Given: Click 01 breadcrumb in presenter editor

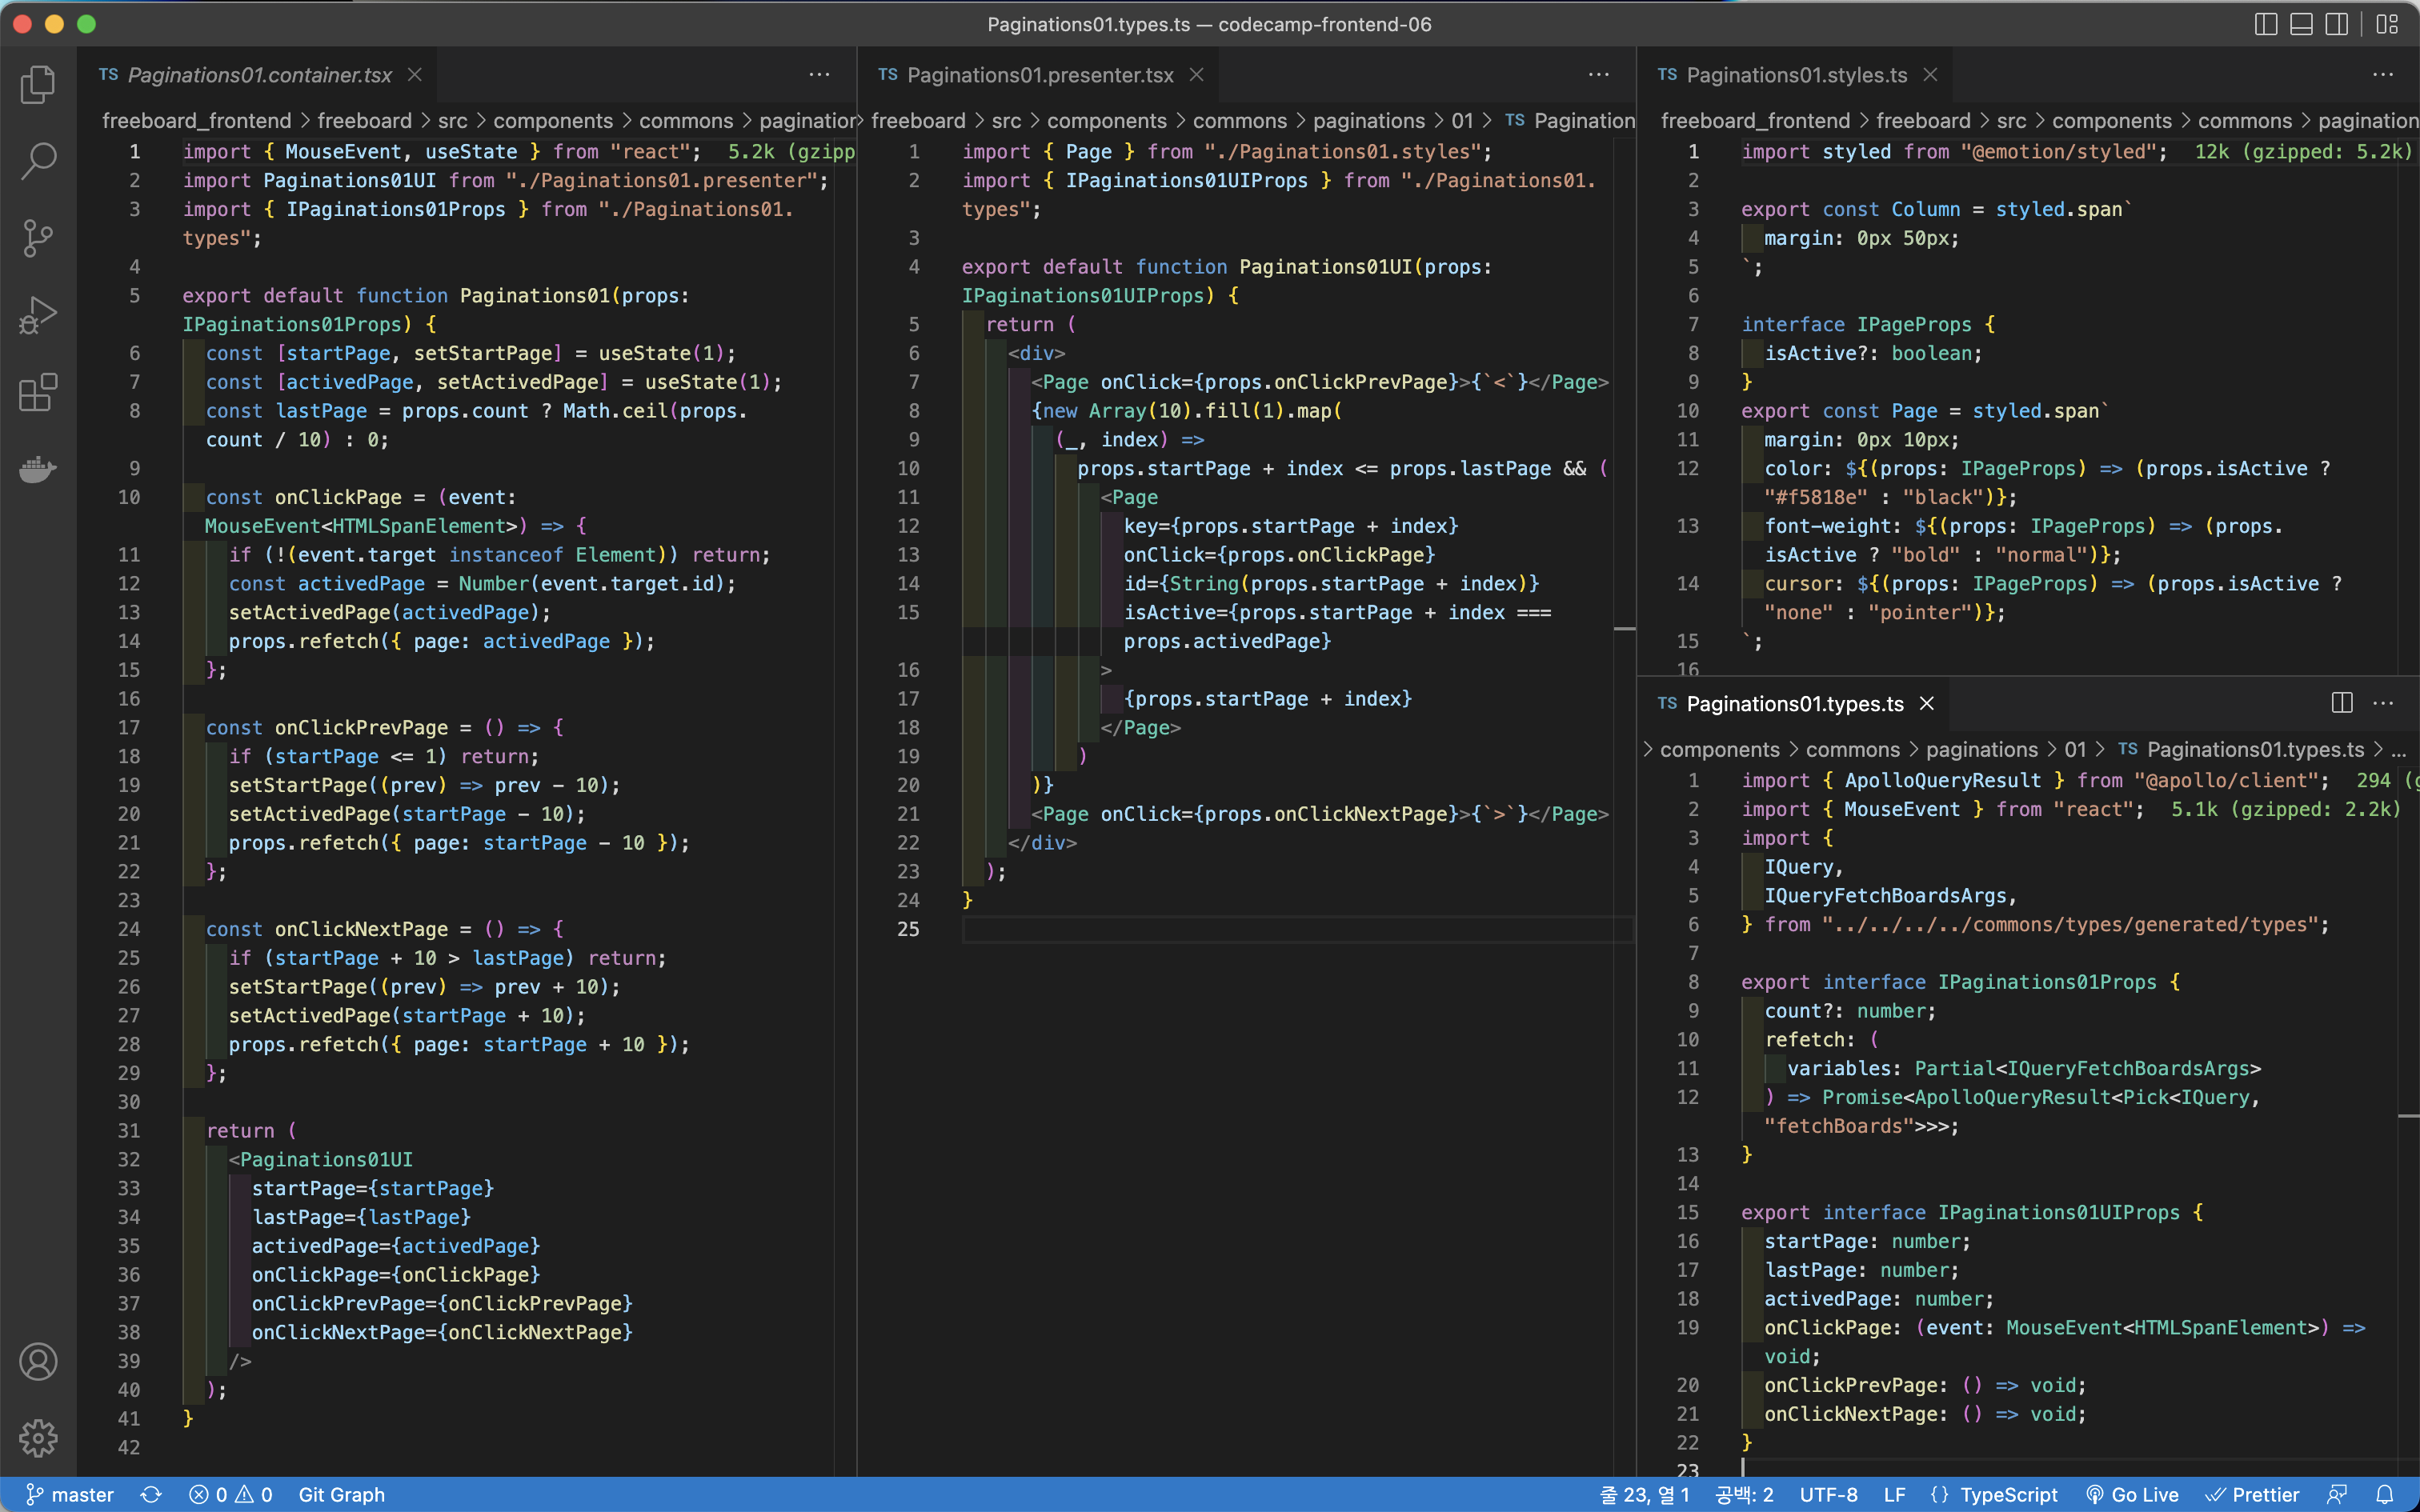Looking at the screenshot, I should [1462, 121].
